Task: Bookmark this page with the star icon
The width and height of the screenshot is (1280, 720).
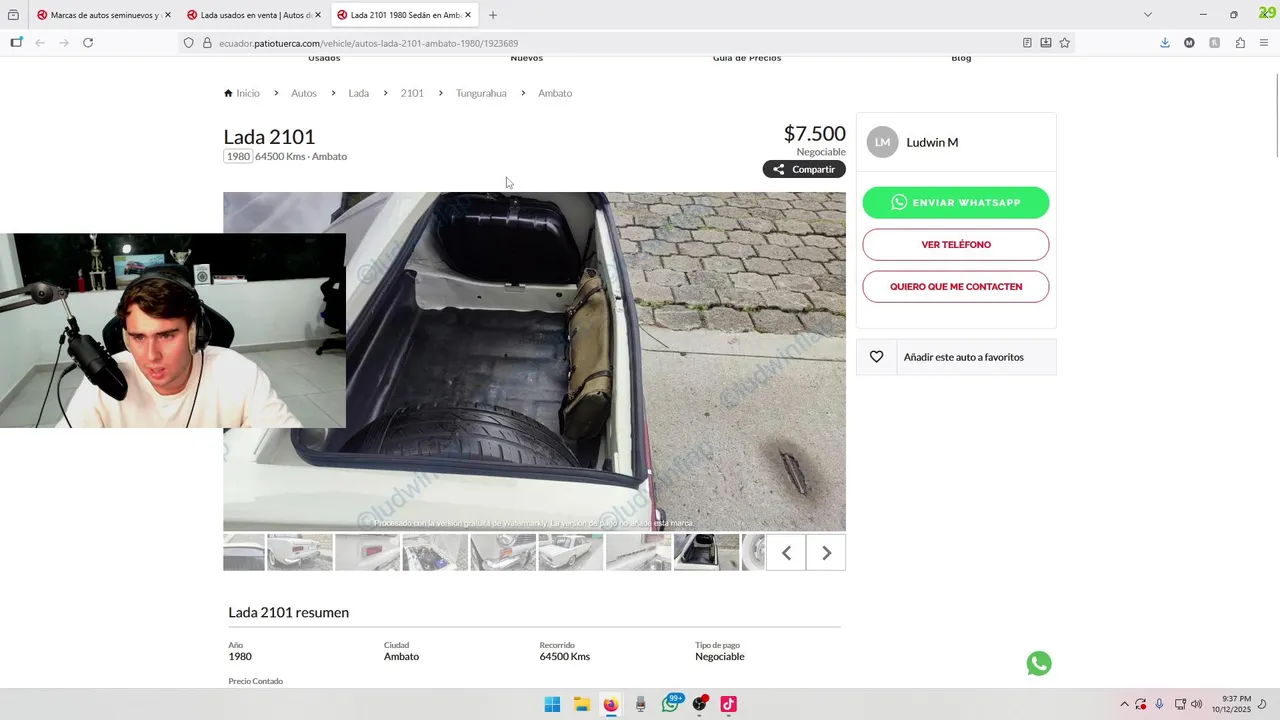Action: 1064,43
